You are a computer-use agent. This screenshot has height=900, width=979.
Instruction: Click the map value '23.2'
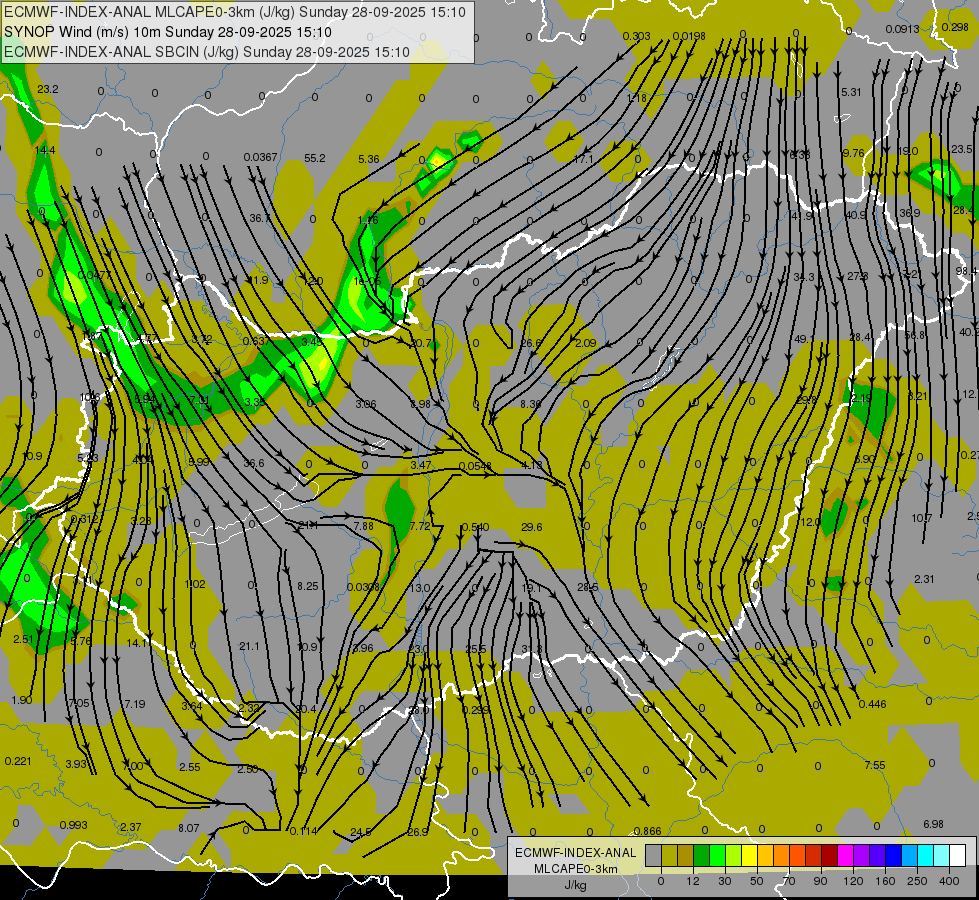point(47,89)
